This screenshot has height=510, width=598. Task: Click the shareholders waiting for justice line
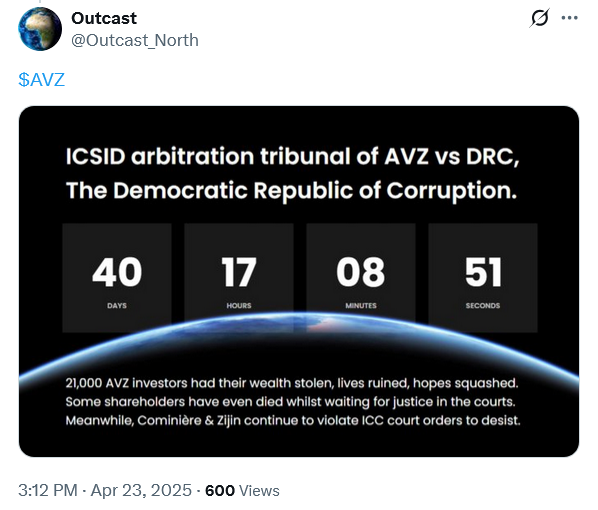click(x=291, y=402)
